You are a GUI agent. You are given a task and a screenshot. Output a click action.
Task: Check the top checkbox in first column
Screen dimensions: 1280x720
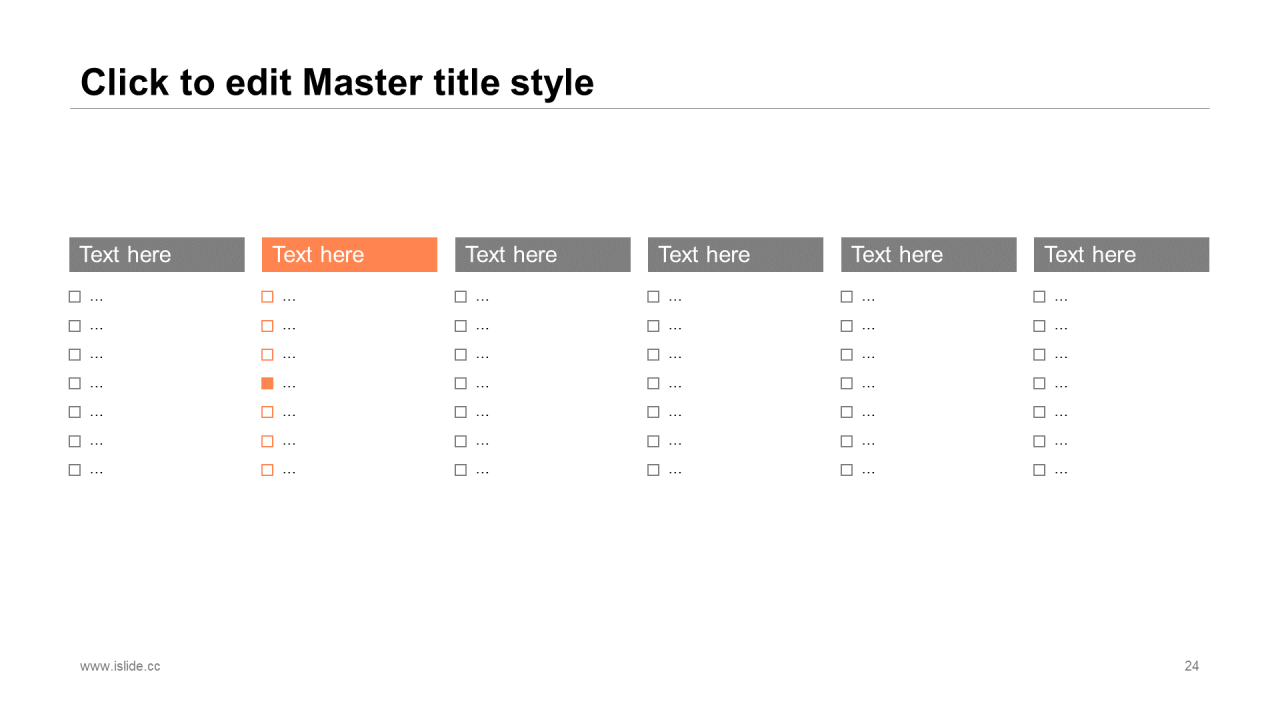coord(74,297)
